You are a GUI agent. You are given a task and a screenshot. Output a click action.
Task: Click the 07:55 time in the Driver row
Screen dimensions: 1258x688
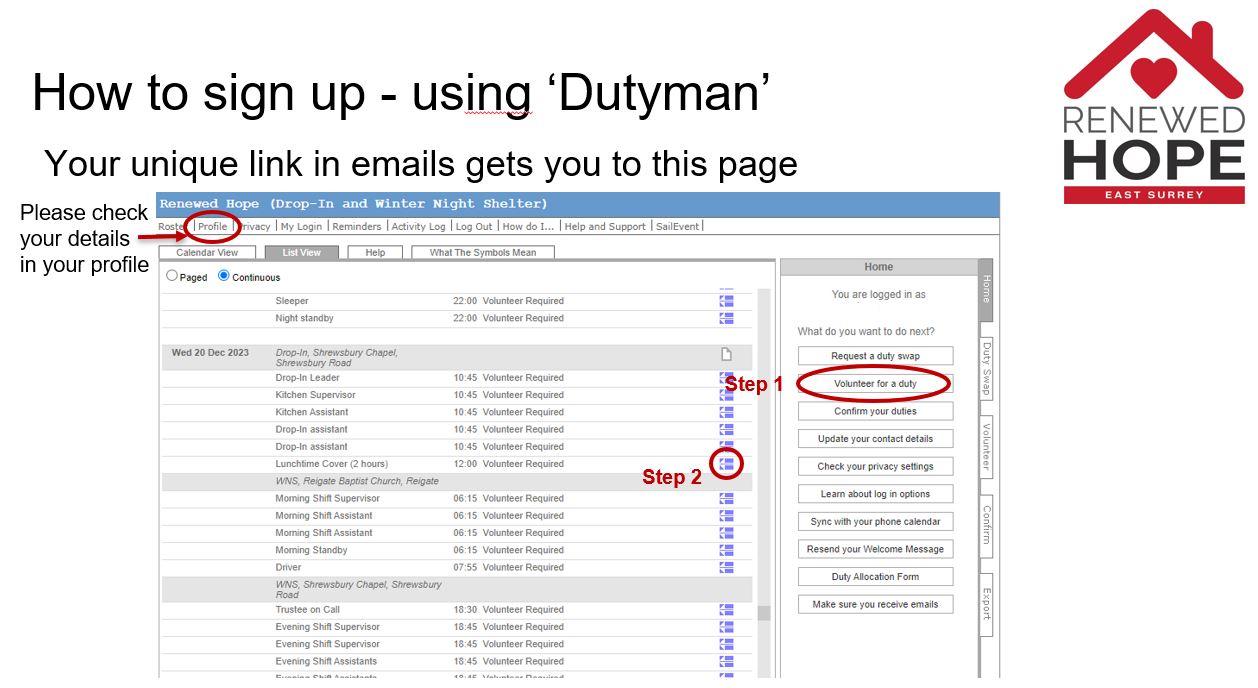[465, 567]
